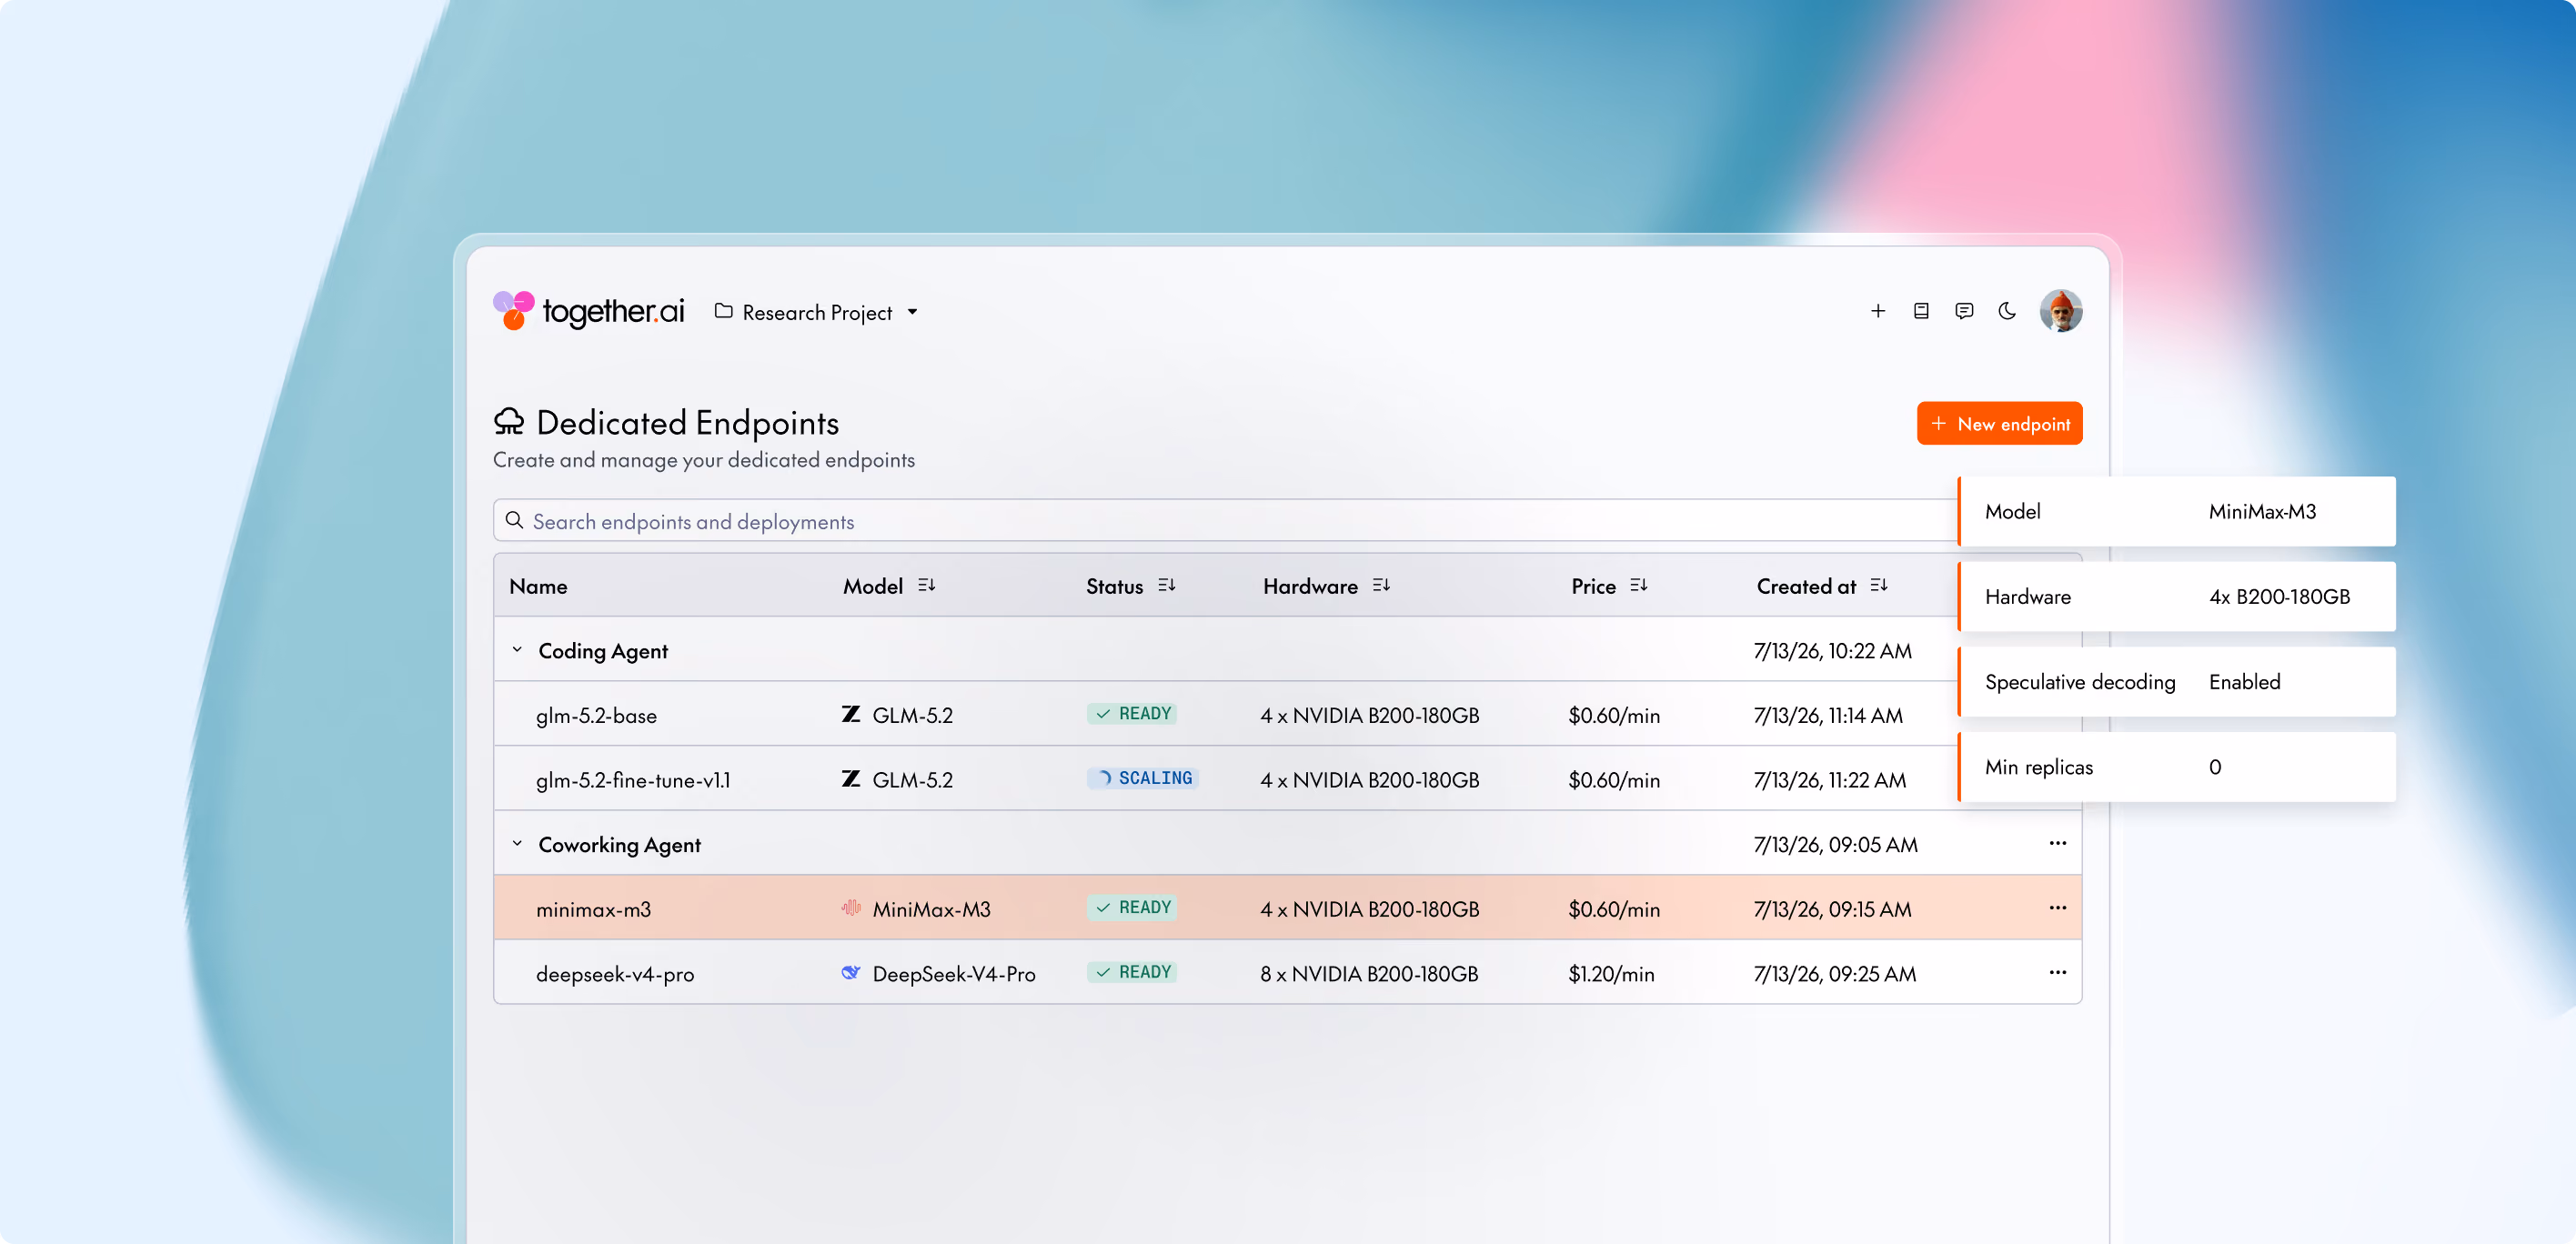Click the Speculative decoding Enabled card
Image resolution: width=2576 pixels, height=1244 pixels.
click(x=2176, y=681)
